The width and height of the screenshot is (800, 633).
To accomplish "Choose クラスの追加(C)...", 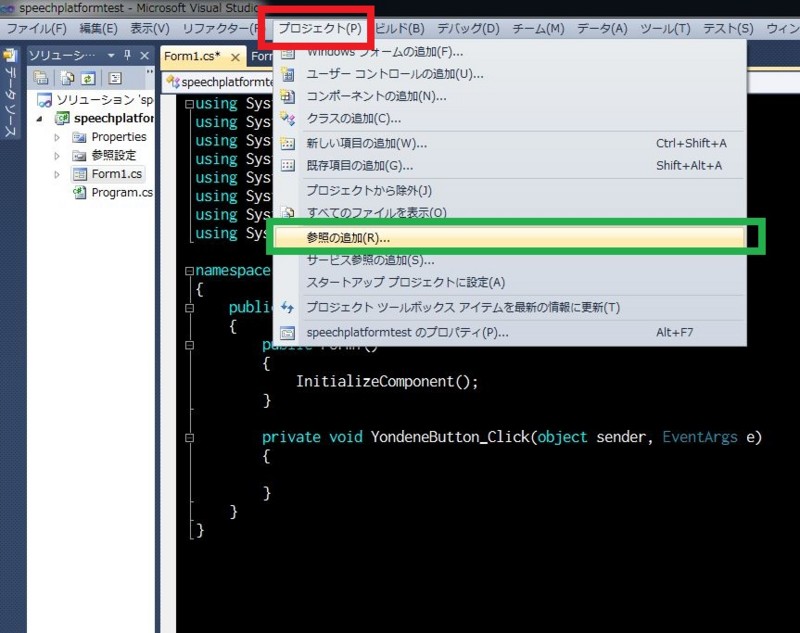I will [x=510, y=119].
